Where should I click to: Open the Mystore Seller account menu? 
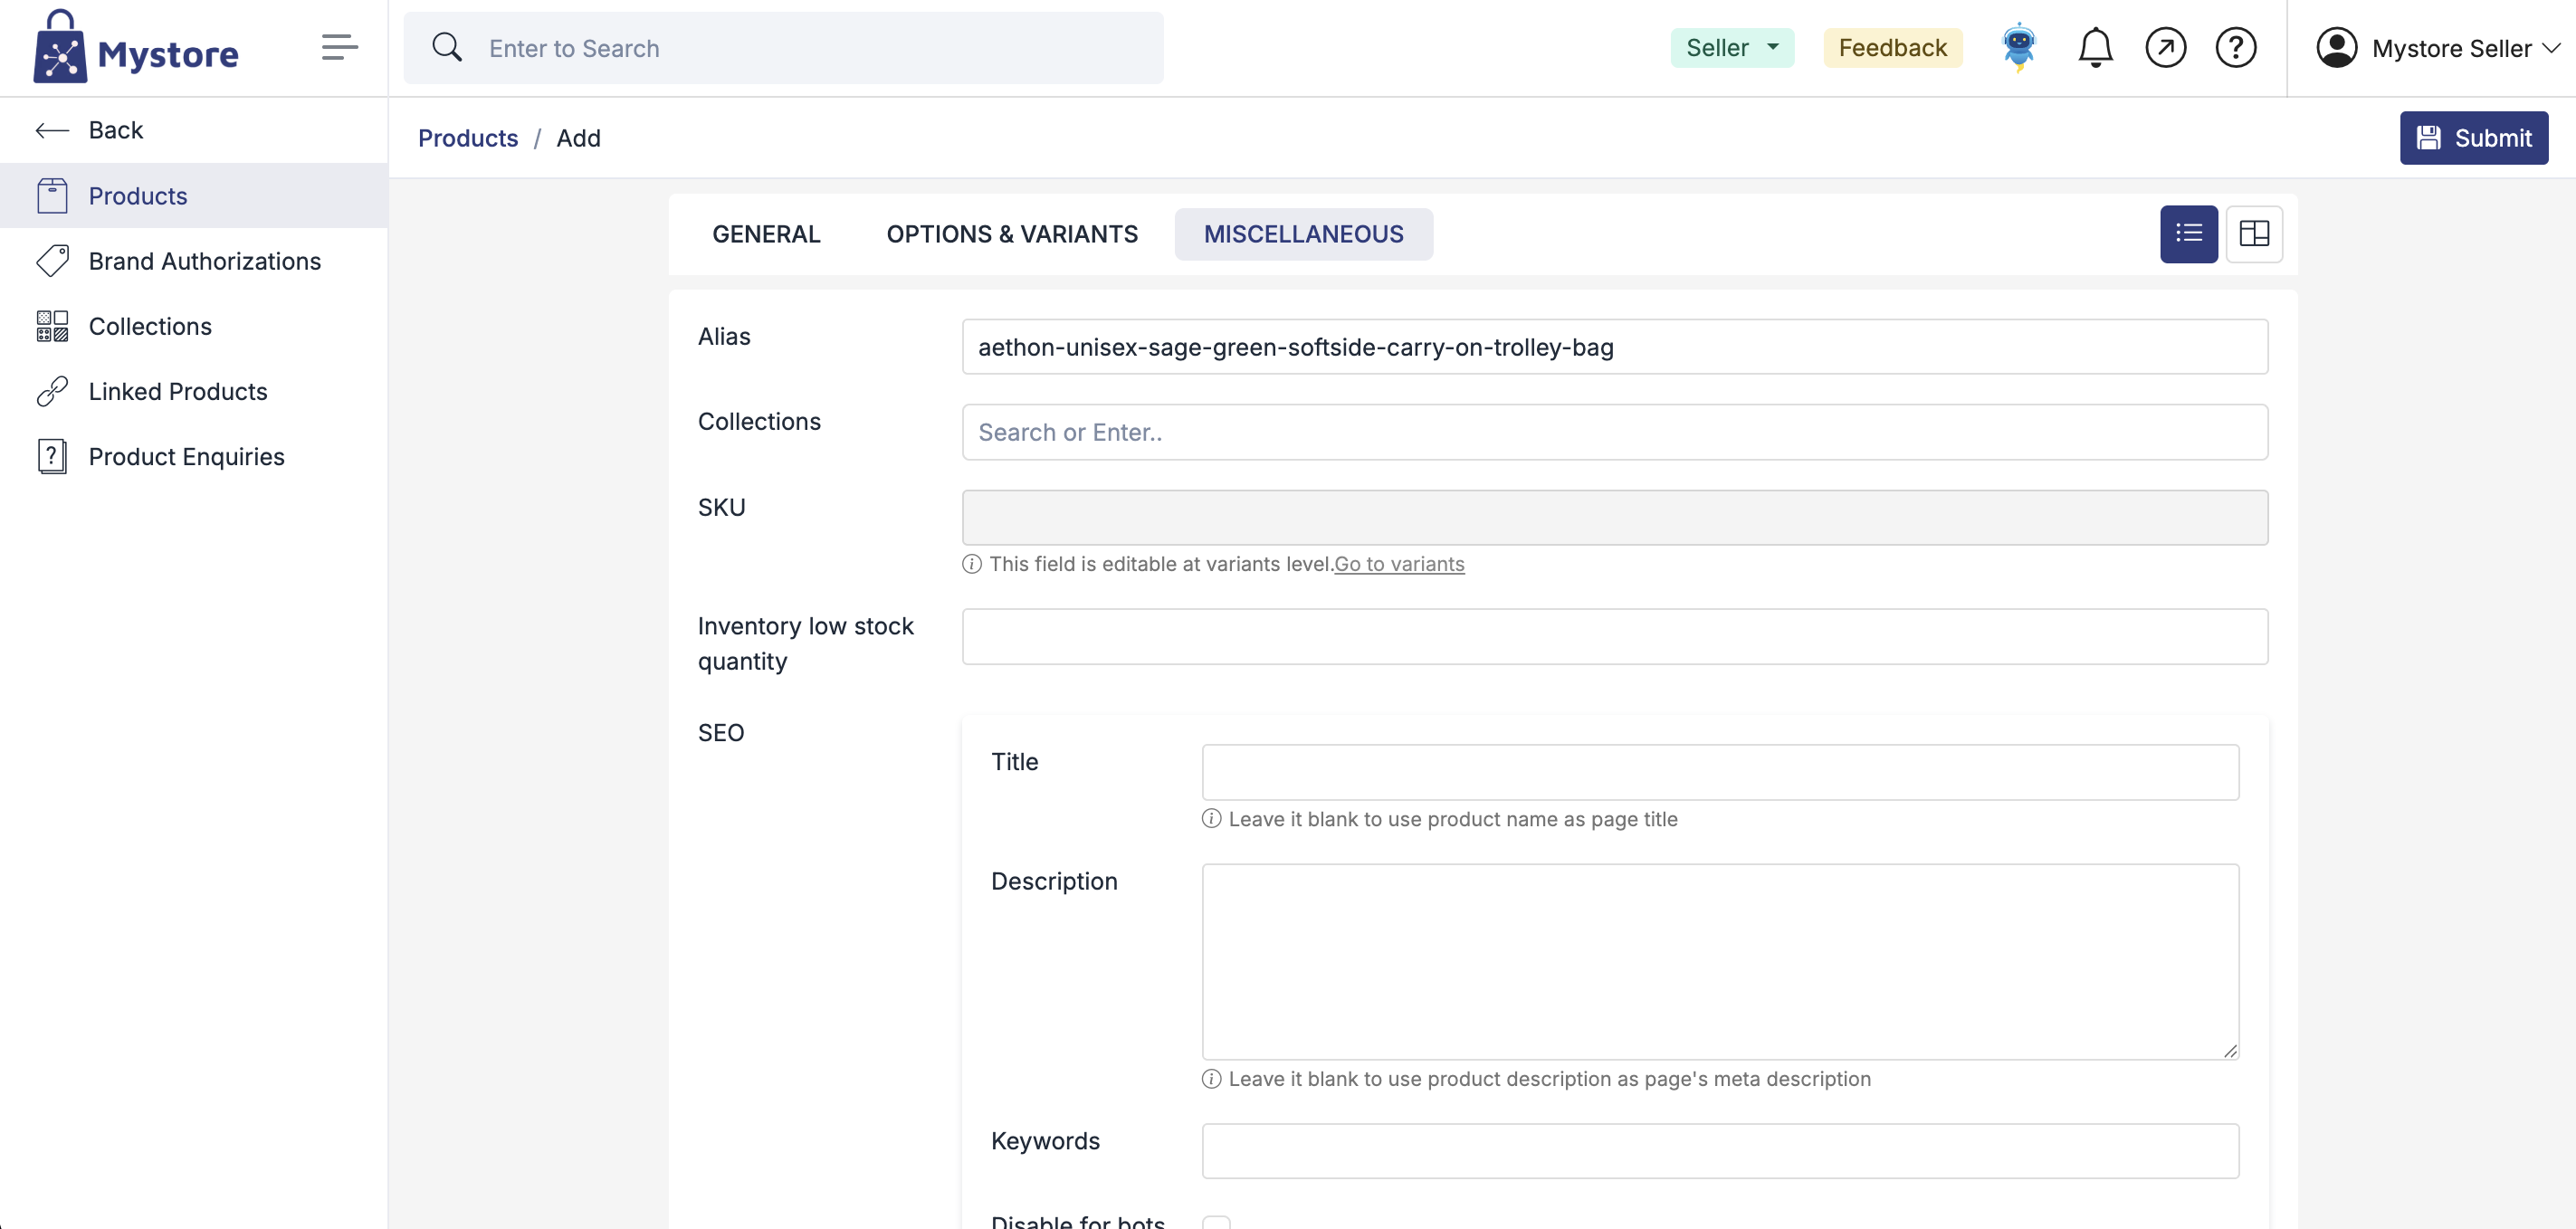[x=2437, y=48]
